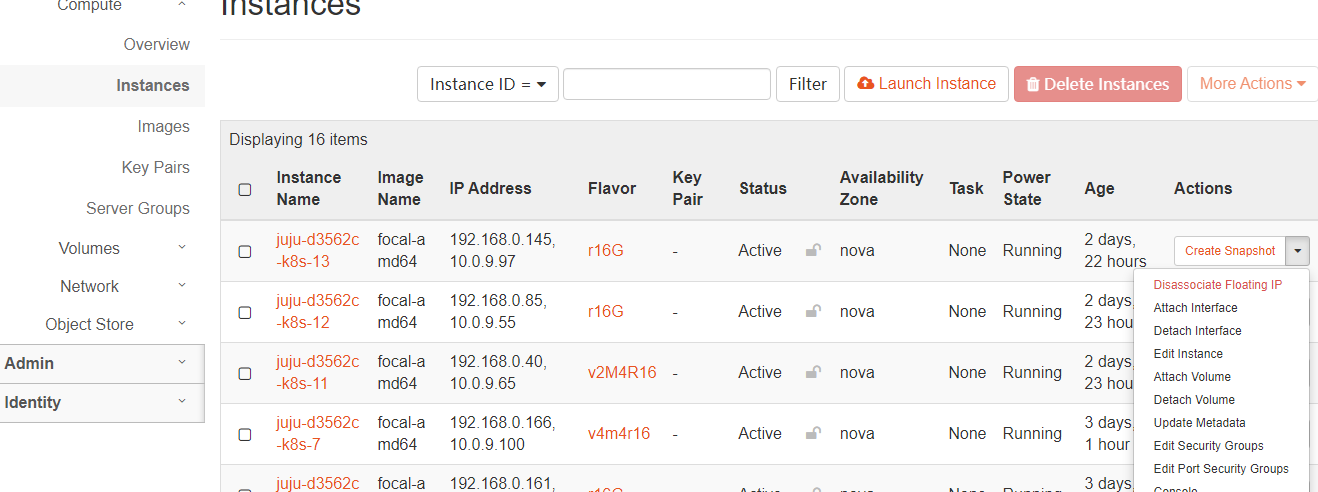Image resolution: width=1318 pixels, height=492 pixels.
Task: Click the Launch Instance button
Action: point(926,84)
